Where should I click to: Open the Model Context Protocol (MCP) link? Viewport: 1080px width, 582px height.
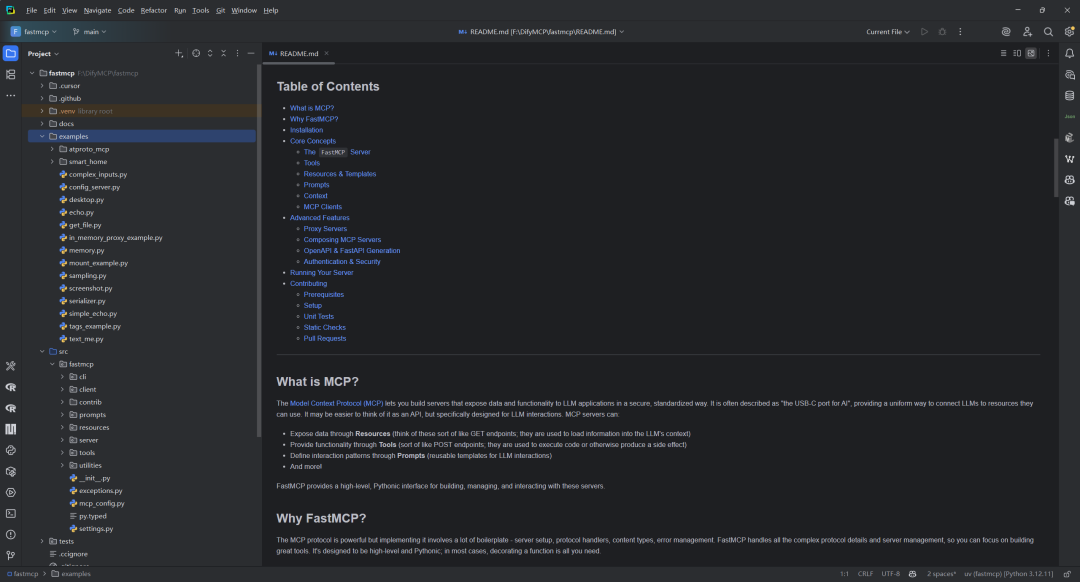click(x=336, y=404)
